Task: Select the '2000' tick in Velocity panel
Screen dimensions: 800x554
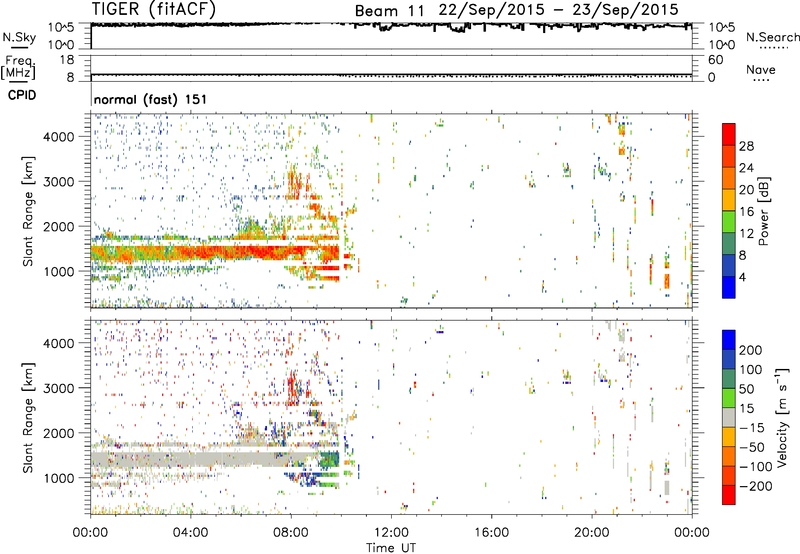Action: click(x=58, y=433)
